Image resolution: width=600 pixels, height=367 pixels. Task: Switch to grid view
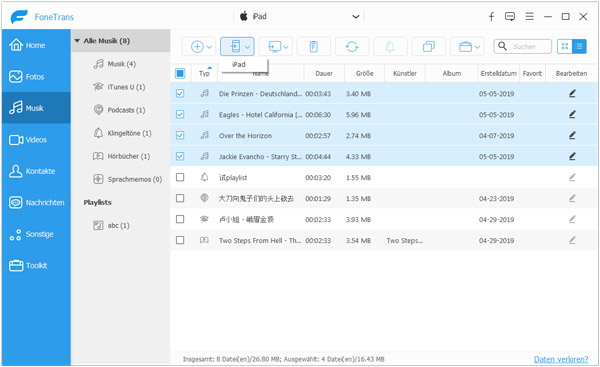[564, 46]
